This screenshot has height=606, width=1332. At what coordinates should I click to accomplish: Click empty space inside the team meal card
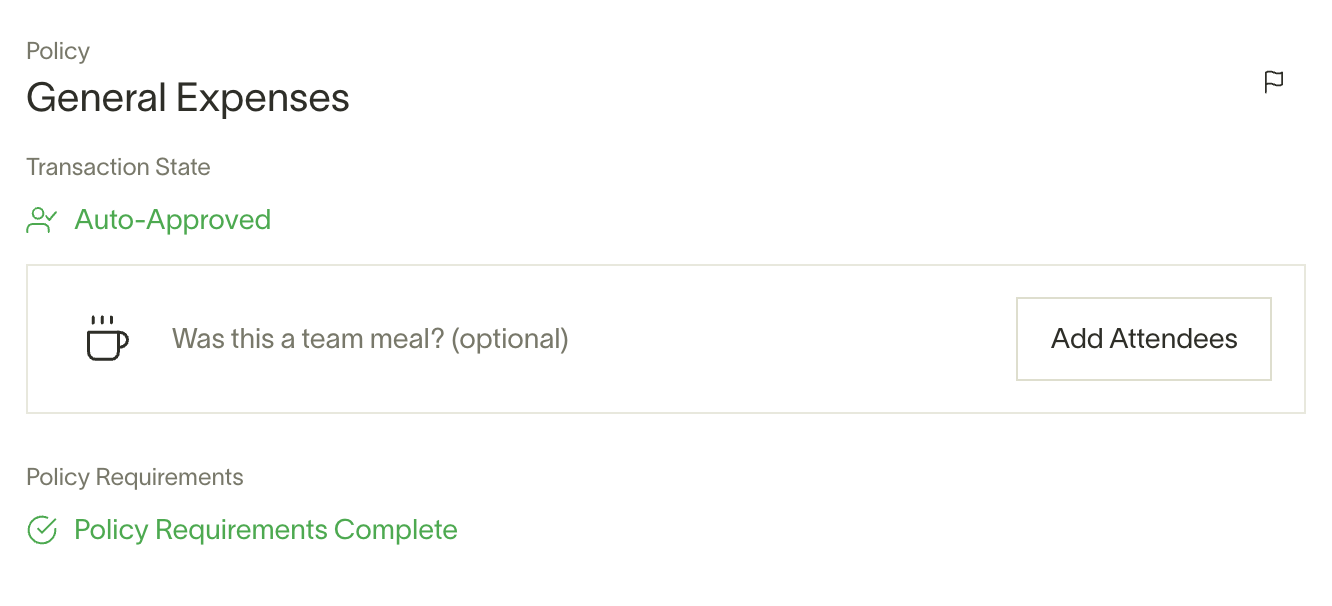coord(790,339)
